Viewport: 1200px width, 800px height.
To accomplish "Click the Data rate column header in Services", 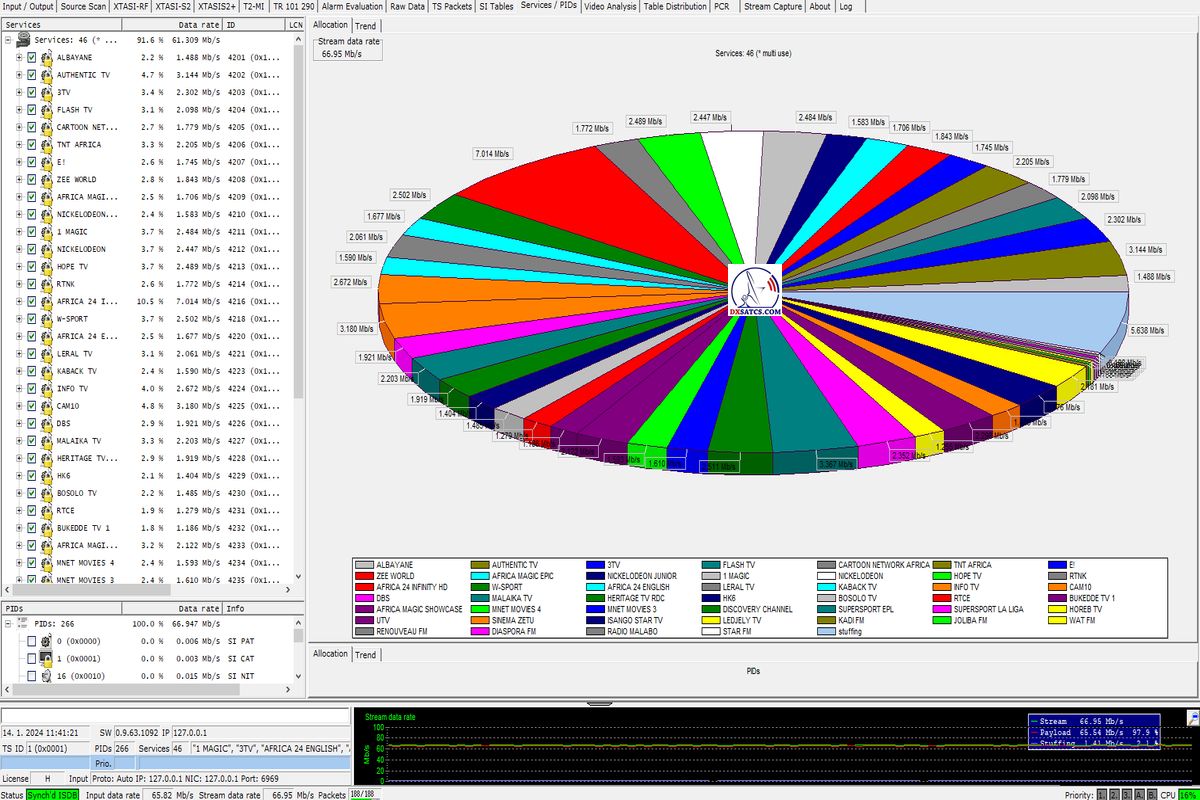I will pos(201,23).
